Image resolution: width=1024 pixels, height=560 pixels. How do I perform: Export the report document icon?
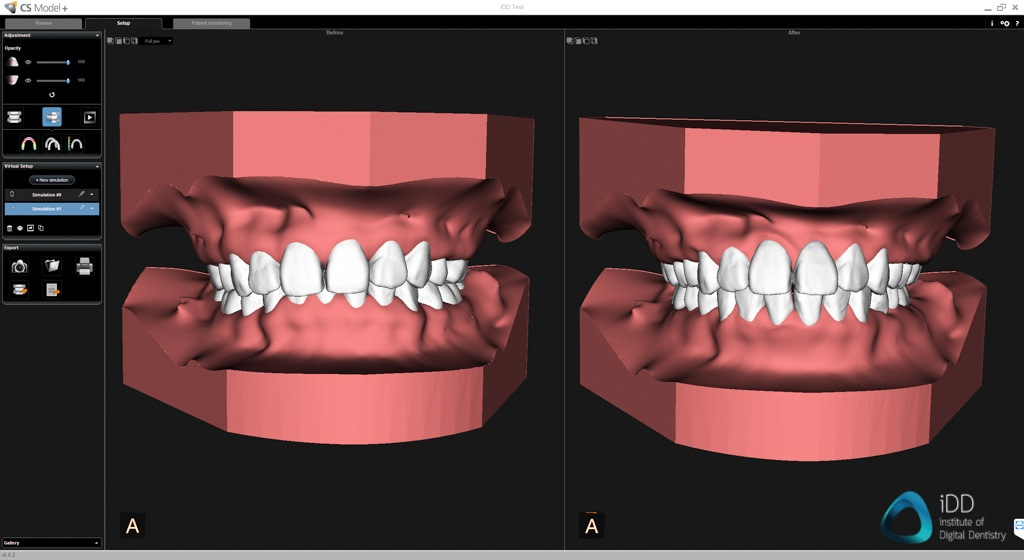(53, 289)
